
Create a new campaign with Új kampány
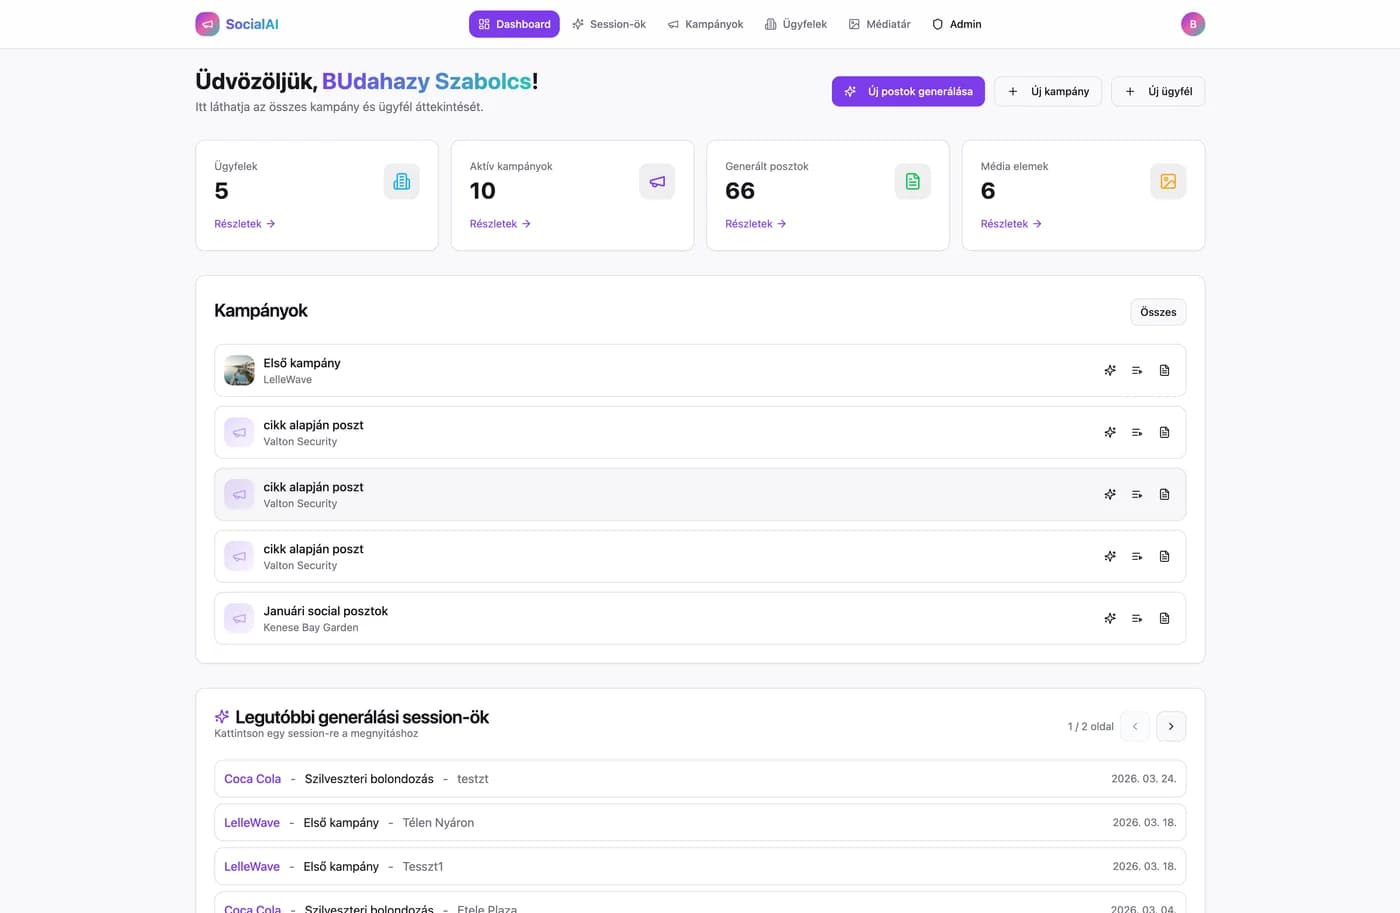pos(1048,91)
